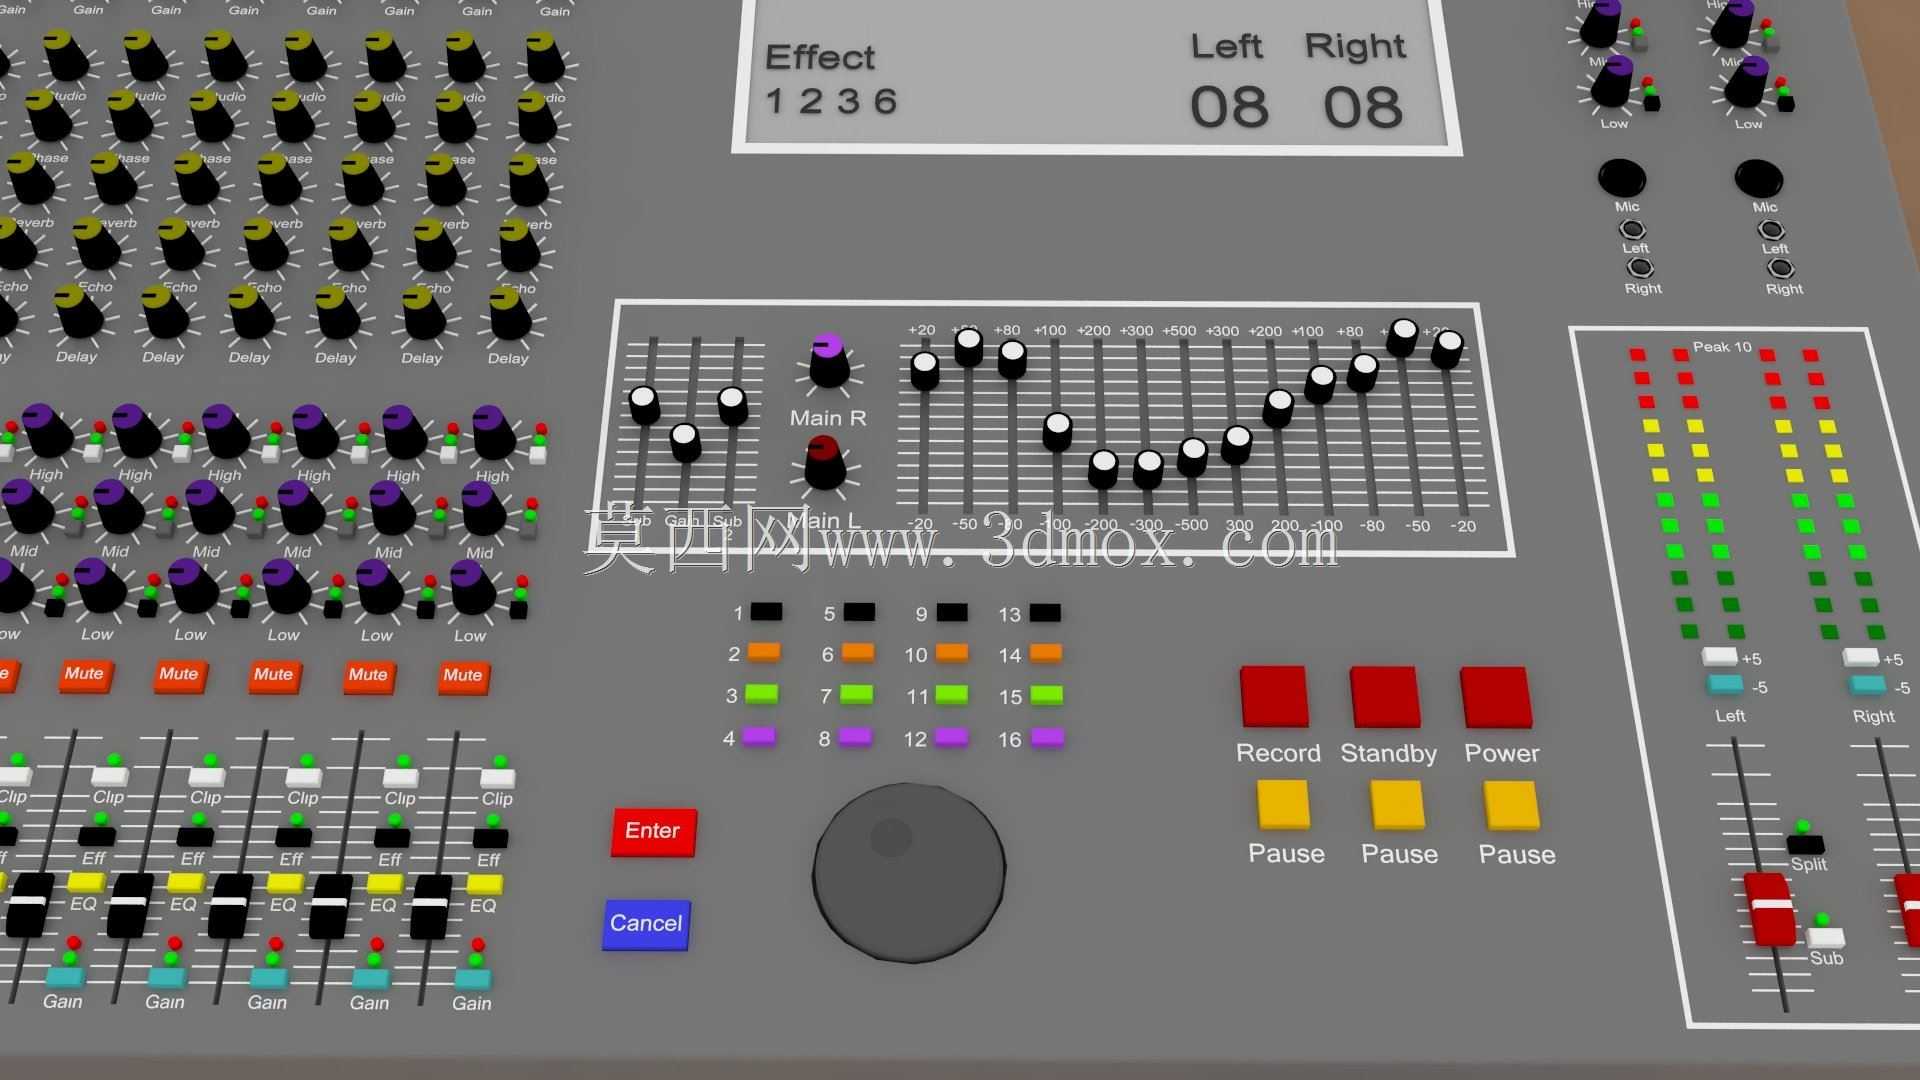Screen dimensions: 1920x1080
Task: Select the red Main L knob
Action: 825,463
